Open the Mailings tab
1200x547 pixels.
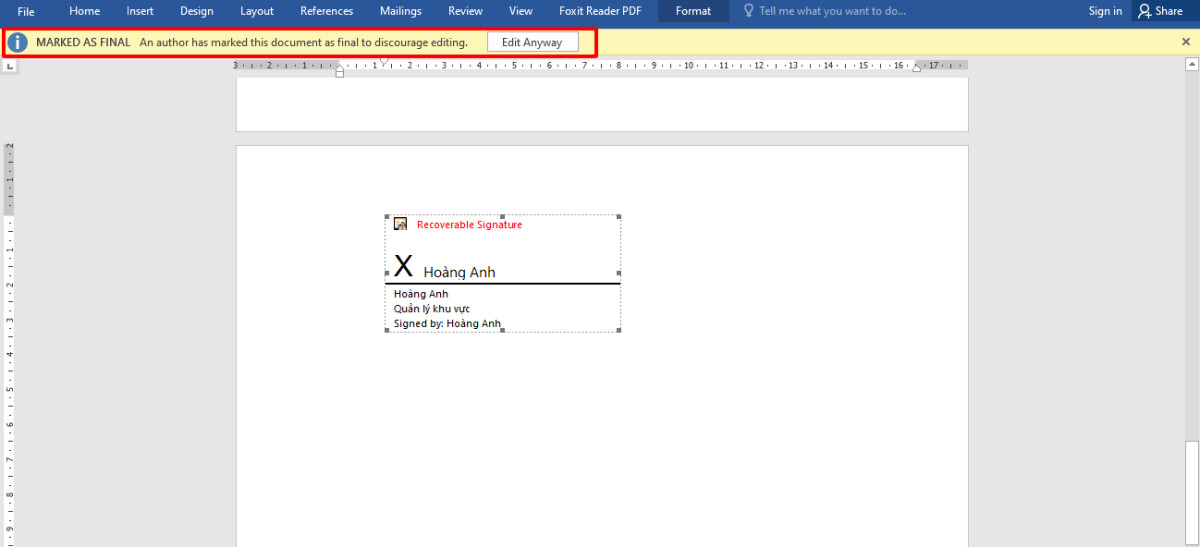pyautogui.click(x=401, y=11)
